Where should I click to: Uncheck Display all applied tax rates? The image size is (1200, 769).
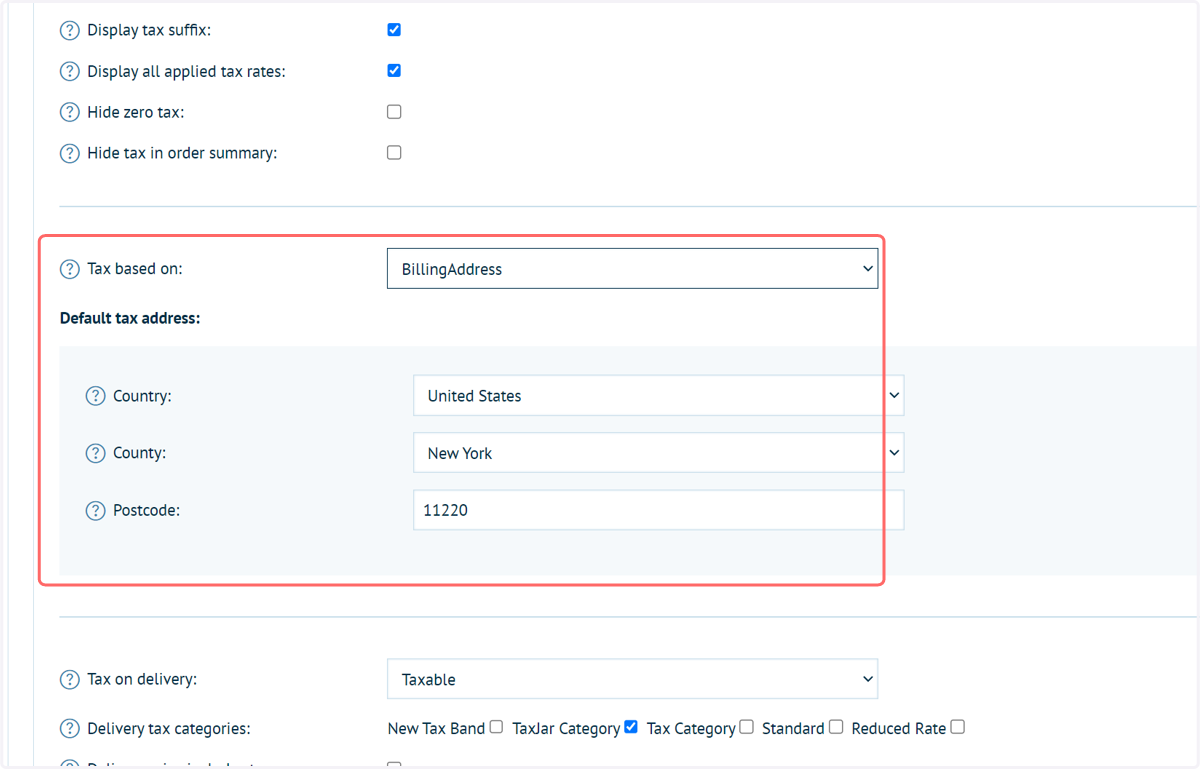(394, 71)
